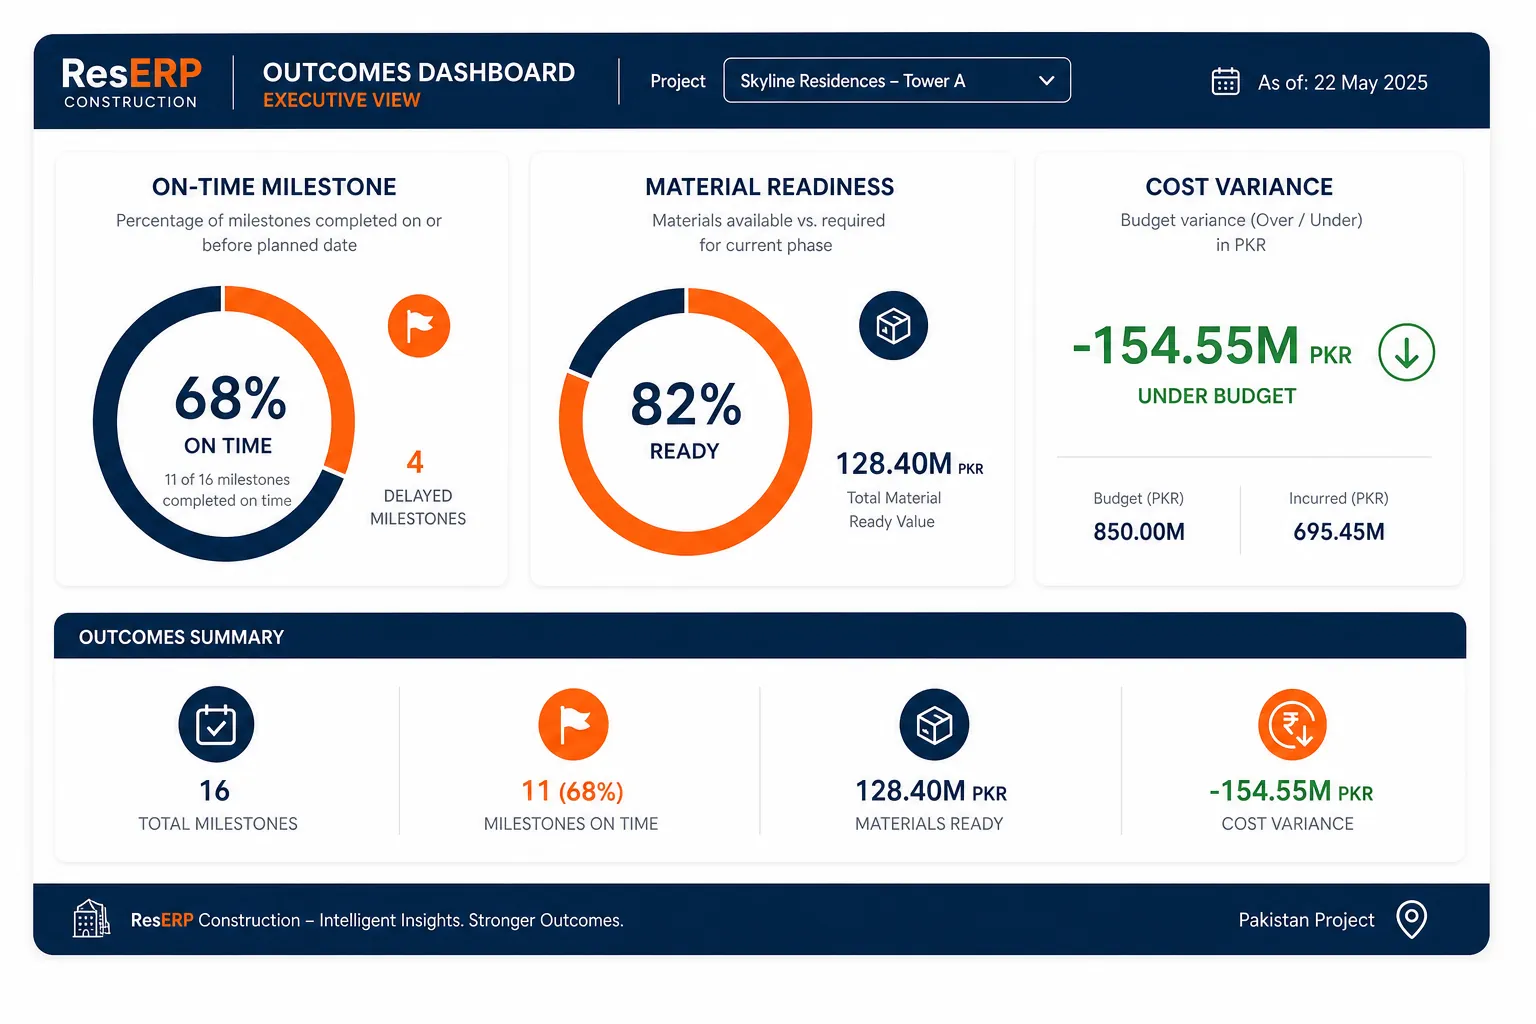Click the rupee icon above Cost Variance
1536x1024 pixels.
click(1292, 724)
